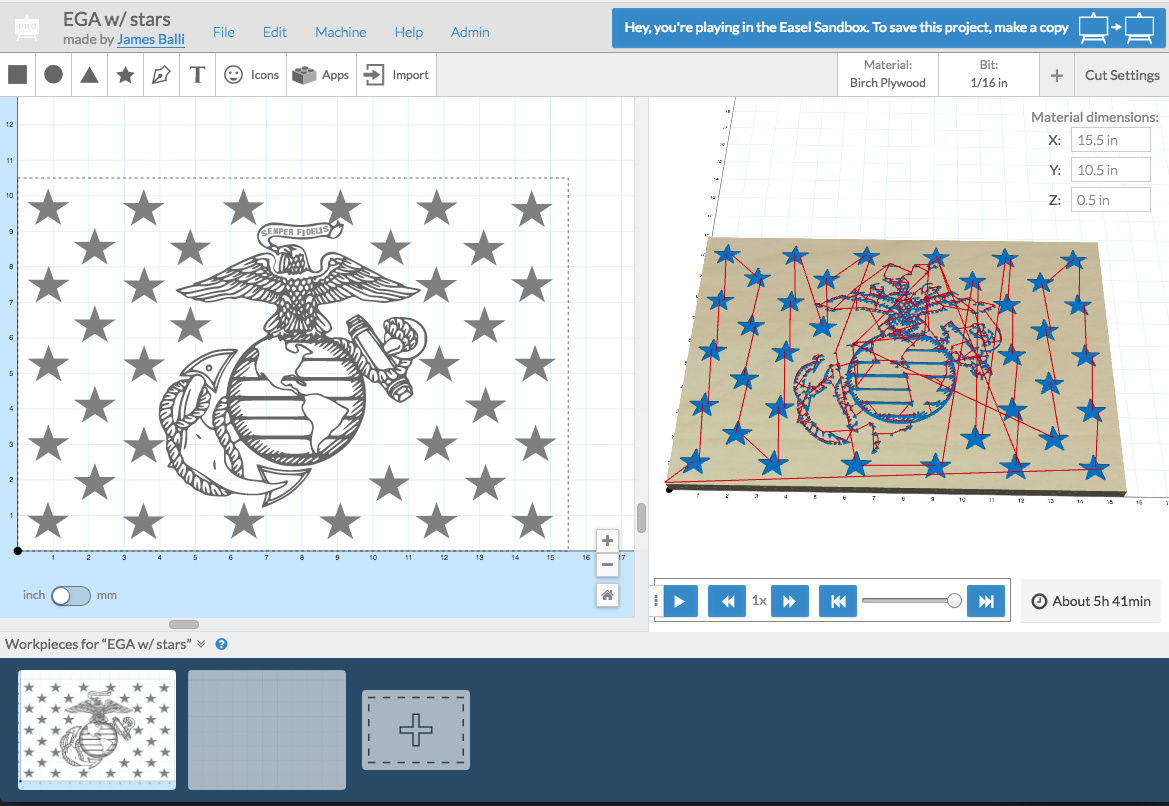Open Bit selector showing 1/16 in
The width and height of the screenshot is (1169, 806).
tap(989, 75)
